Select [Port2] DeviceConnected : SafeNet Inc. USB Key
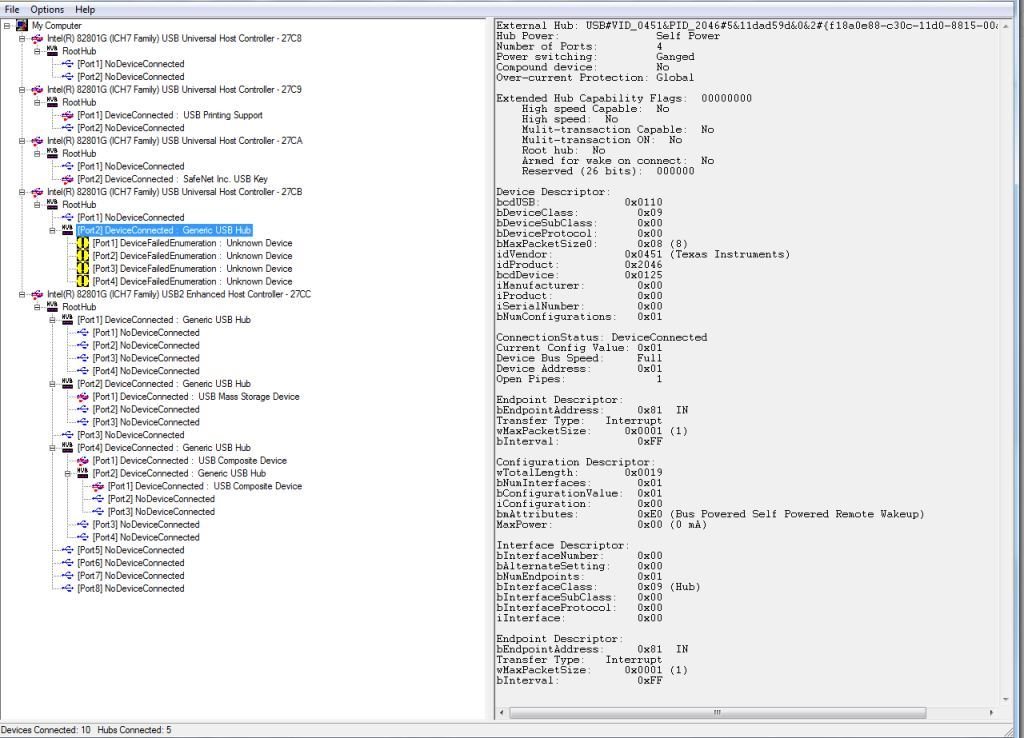Image resolution: width=1024 pixels, height=738 pixels. pyautogui.click(x=172, y=179)
